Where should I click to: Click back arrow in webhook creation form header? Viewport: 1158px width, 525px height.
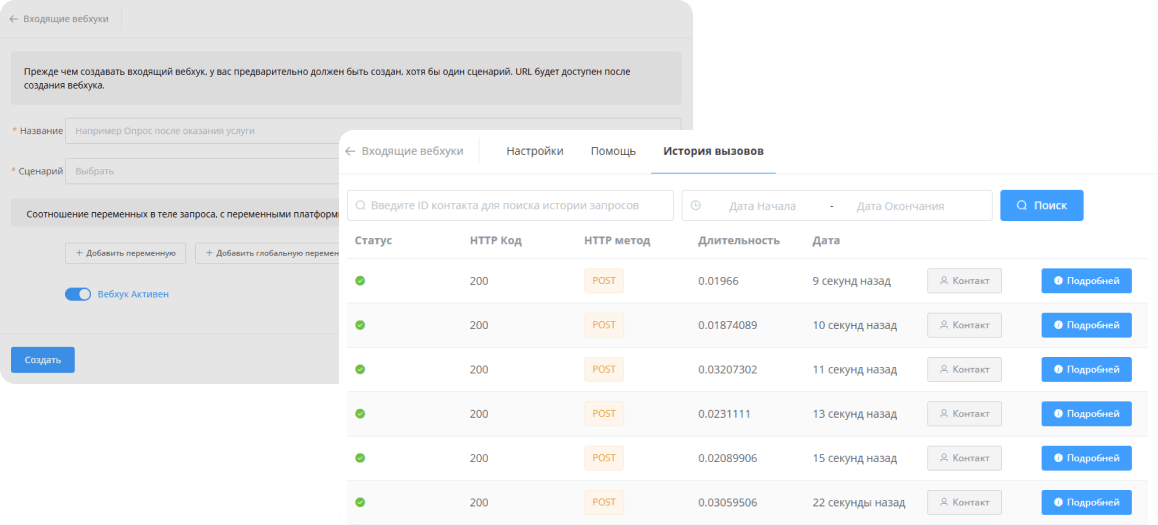coord(13,19)
